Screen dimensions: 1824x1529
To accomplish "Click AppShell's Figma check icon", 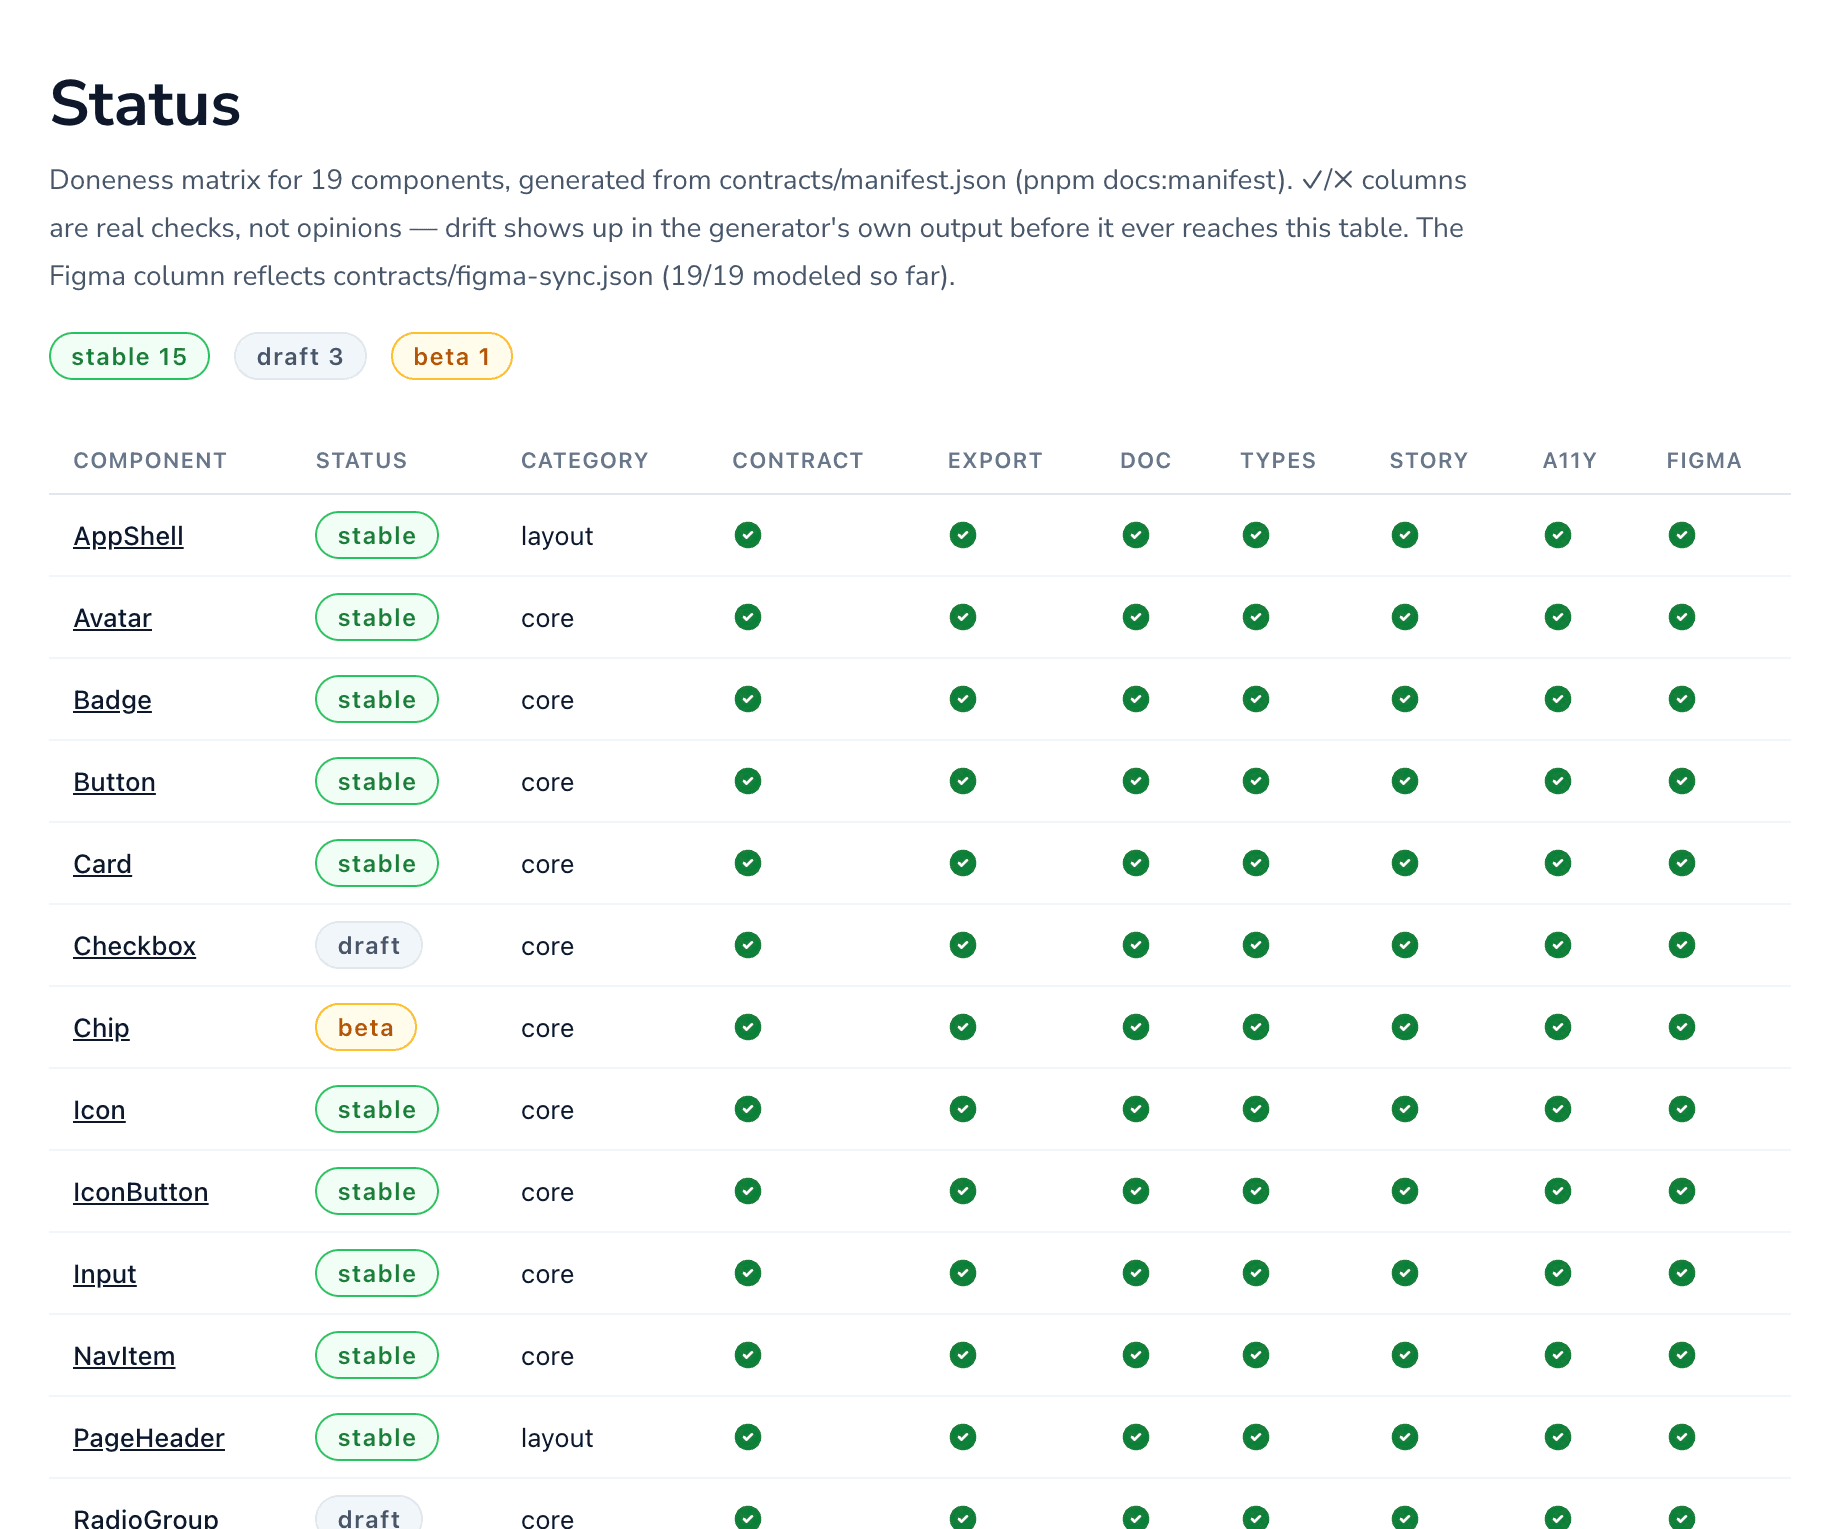I will tap(1682, 535).
